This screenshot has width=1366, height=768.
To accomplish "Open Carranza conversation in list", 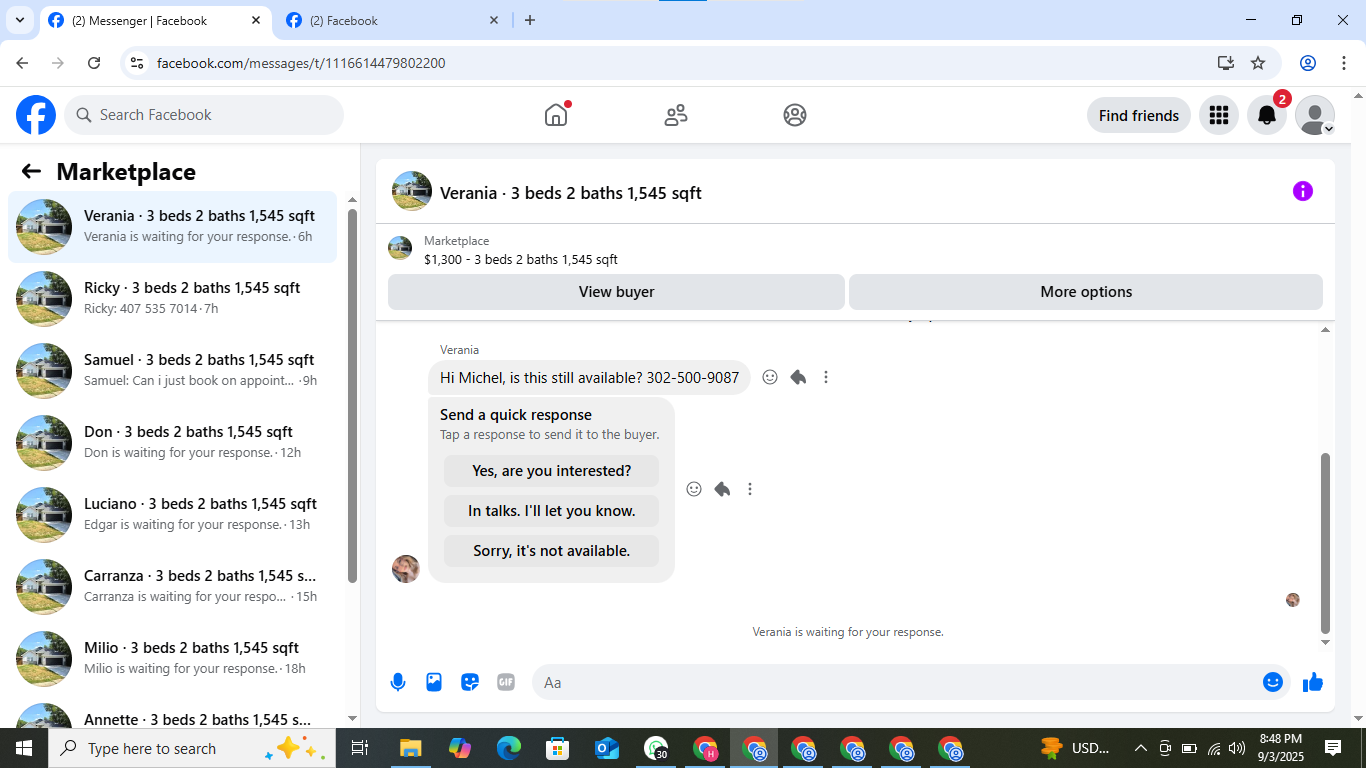I will pyautogui.click(x=173, y=587).
